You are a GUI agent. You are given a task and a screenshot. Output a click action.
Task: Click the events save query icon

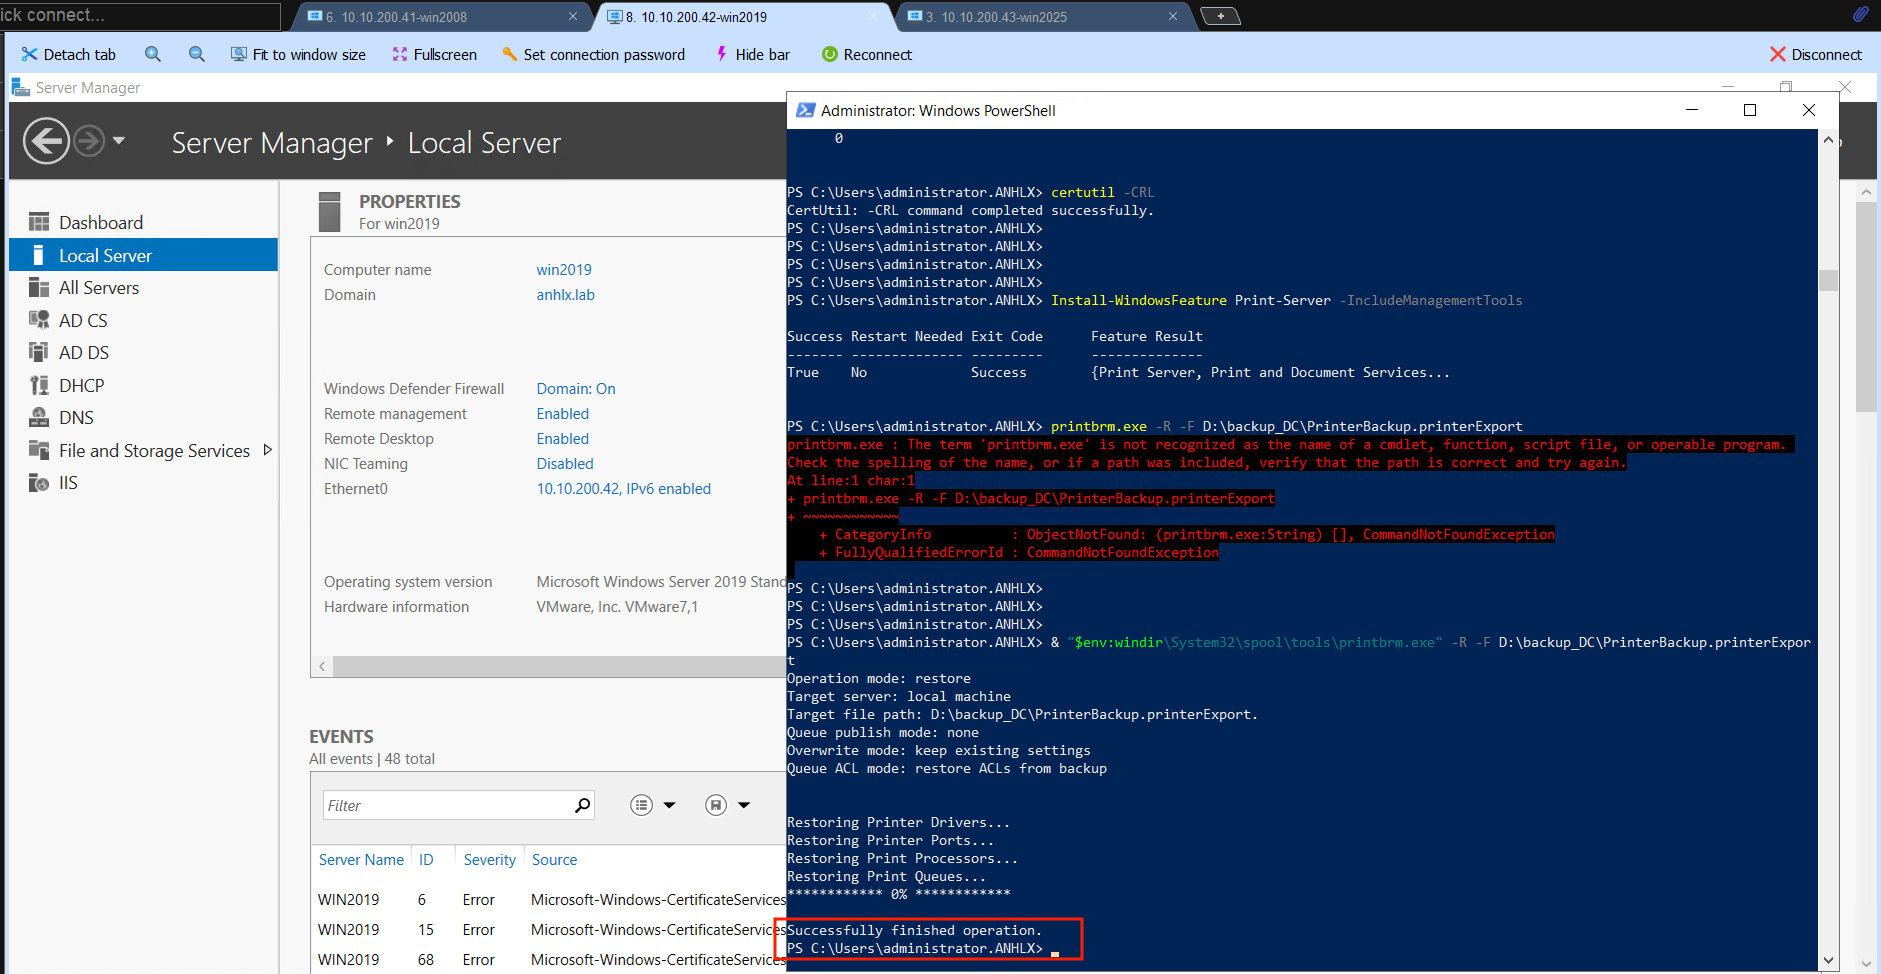[x=716, y=805]
